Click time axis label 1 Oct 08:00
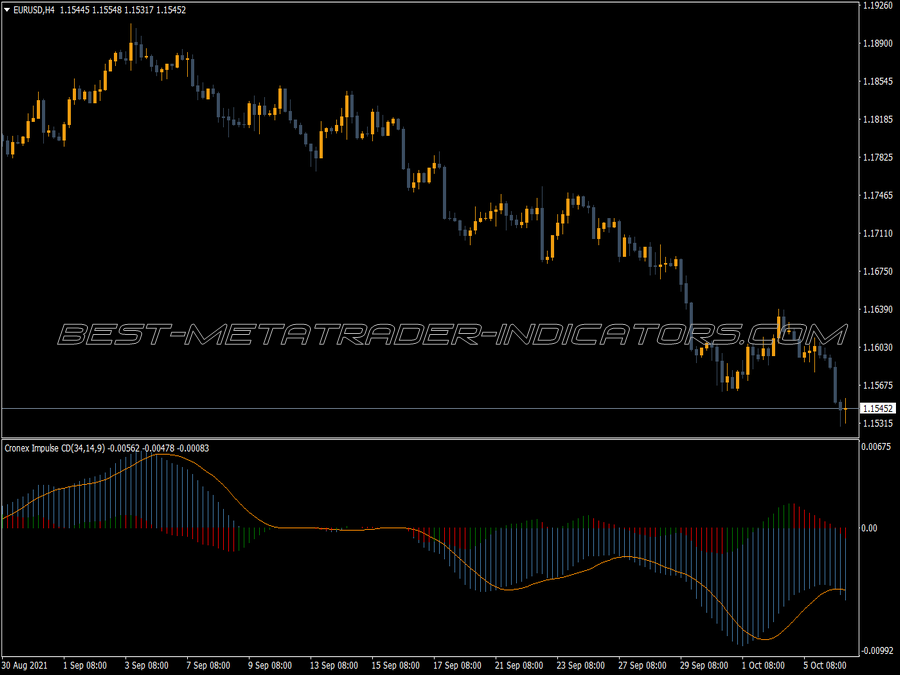900x675 pixels. coord(763,666)
